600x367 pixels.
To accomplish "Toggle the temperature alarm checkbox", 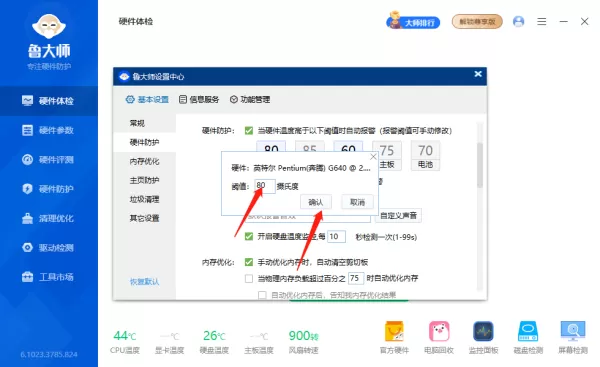I will 249,131.
